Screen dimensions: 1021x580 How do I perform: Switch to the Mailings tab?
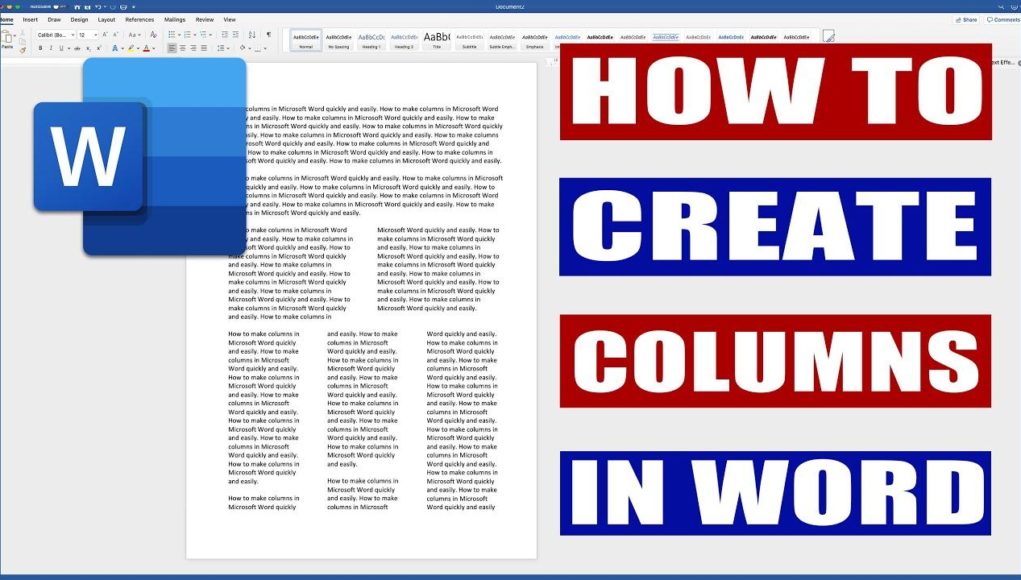(x=175, y=20)
